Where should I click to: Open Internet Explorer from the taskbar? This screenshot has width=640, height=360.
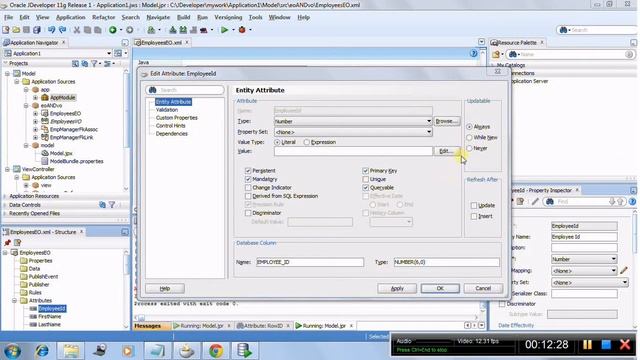(42, 351)
